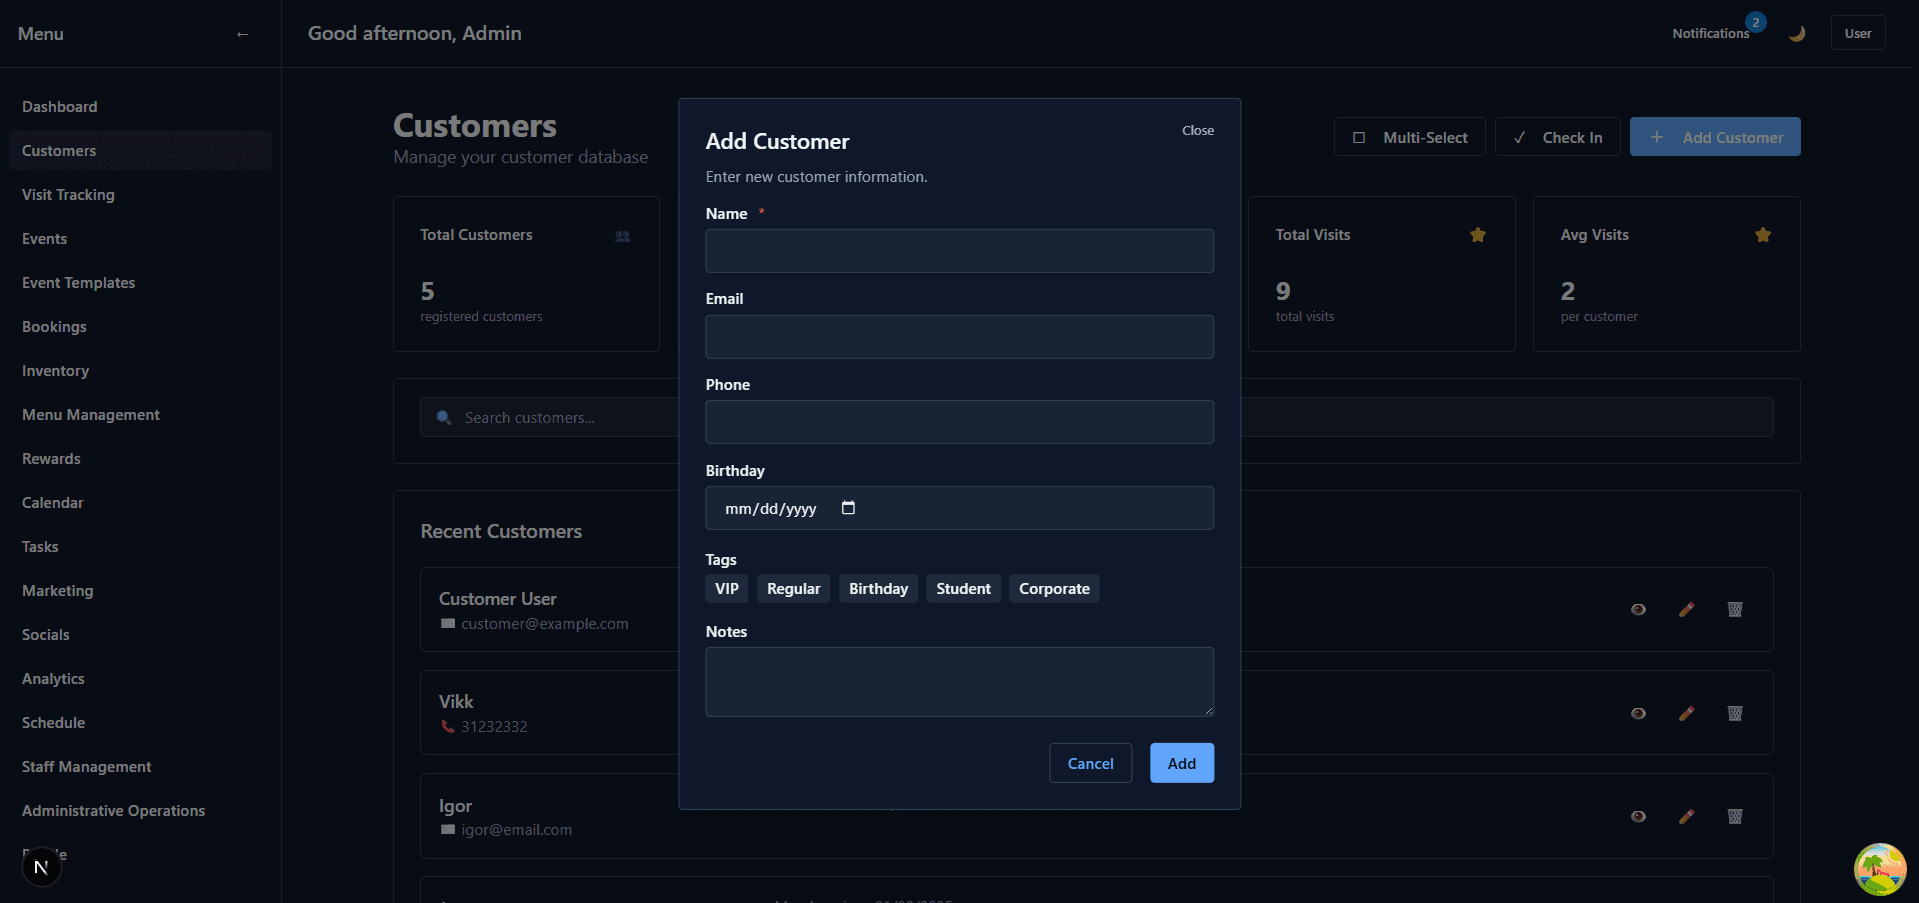Toggle the Student tag

[x=964, y=589]
